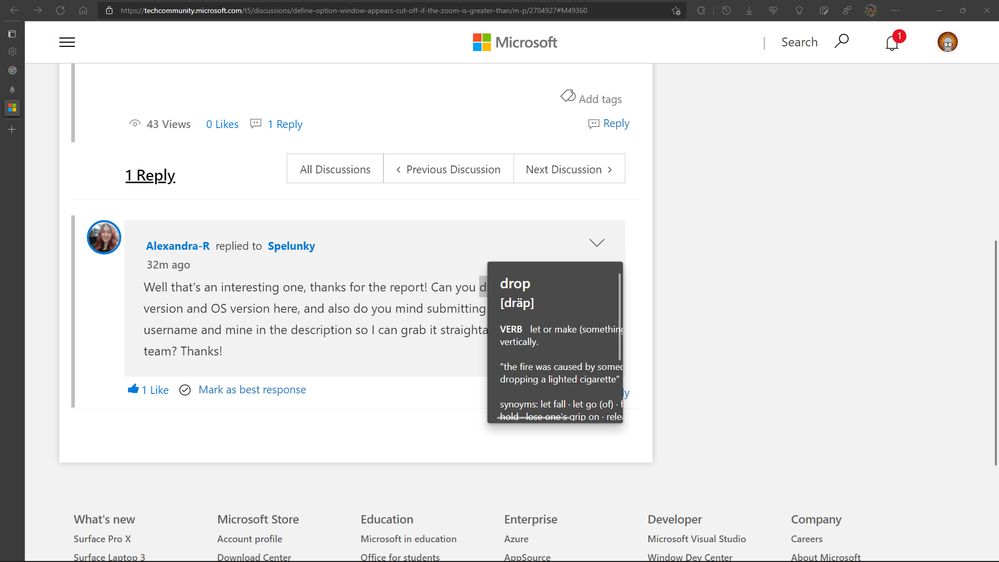
Task: Click the 0 Likes link
Action: [x=222, y=124]
